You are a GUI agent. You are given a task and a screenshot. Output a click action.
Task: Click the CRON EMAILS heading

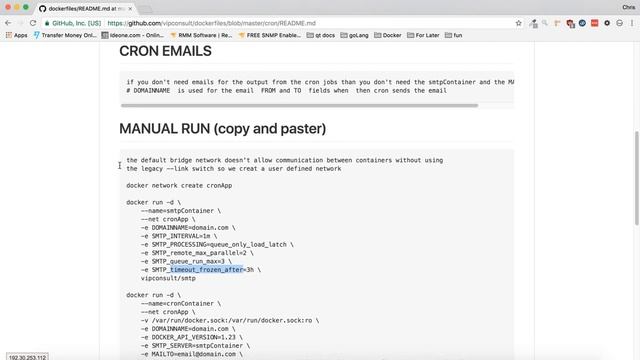click(165, 51)
